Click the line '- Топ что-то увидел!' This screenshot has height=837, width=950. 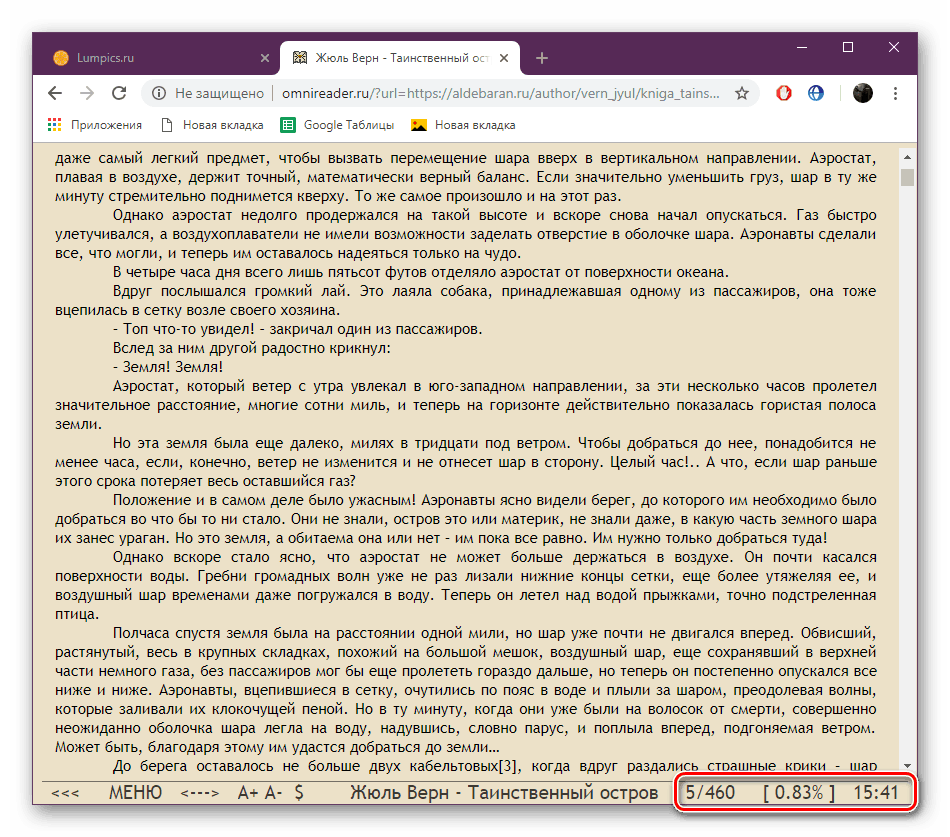184,330
